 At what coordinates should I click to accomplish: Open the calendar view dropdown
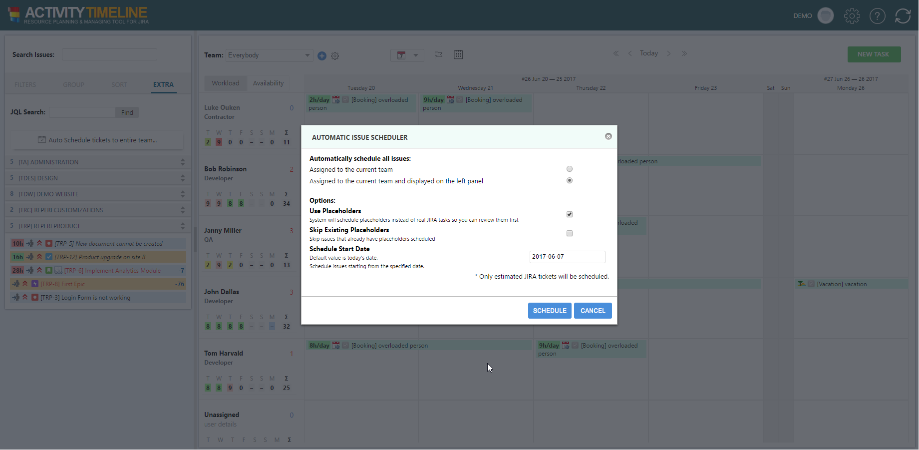[x=410, y=54]
